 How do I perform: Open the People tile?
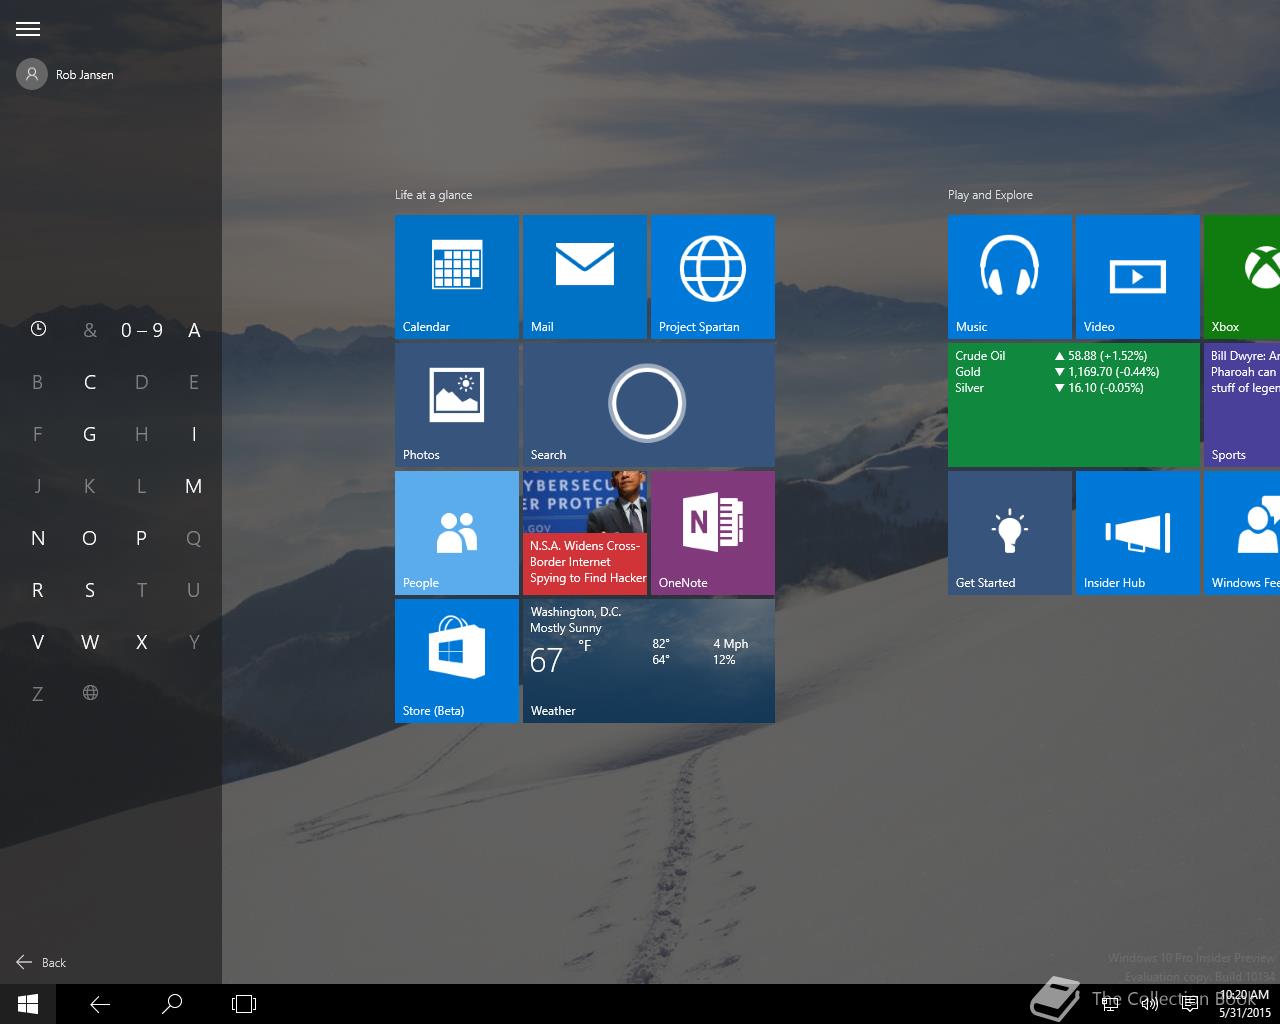457,533
